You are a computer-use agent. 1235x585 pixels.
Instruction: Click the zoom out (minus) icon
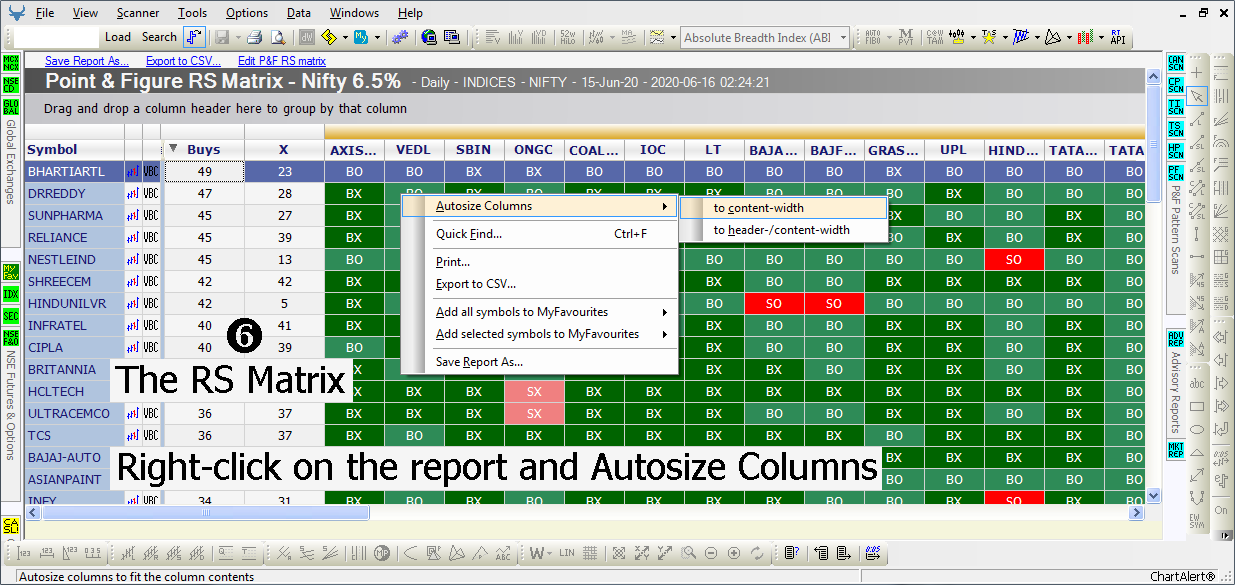pos(711,552)
